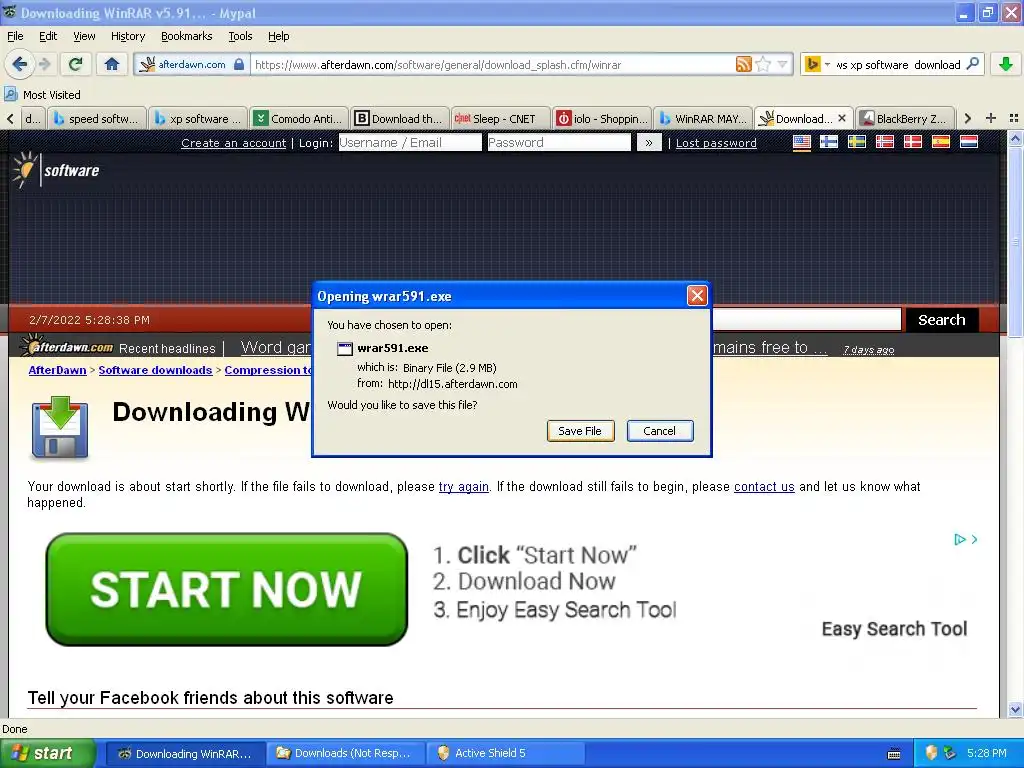The image size is (1024, 768).
Task: Submit login with the » button
Action: (648, 142)
